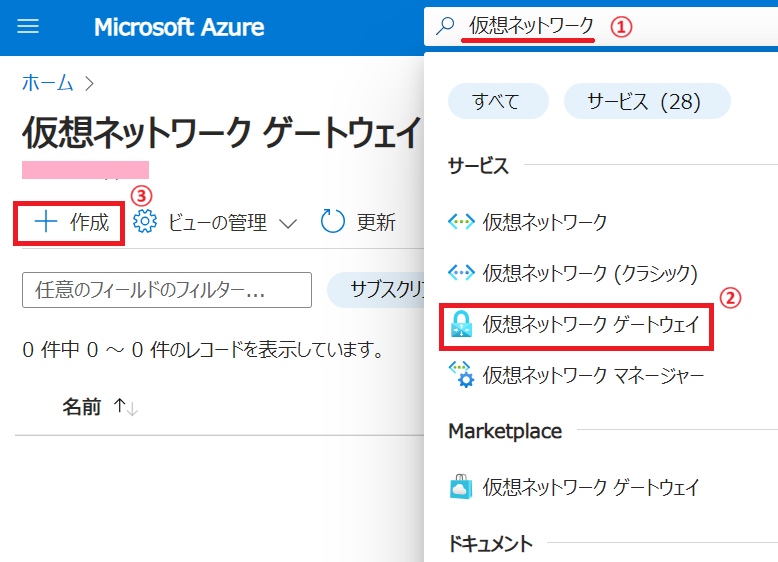
Task: Sort by 名前 column arrows
Action: click(126, 407)
